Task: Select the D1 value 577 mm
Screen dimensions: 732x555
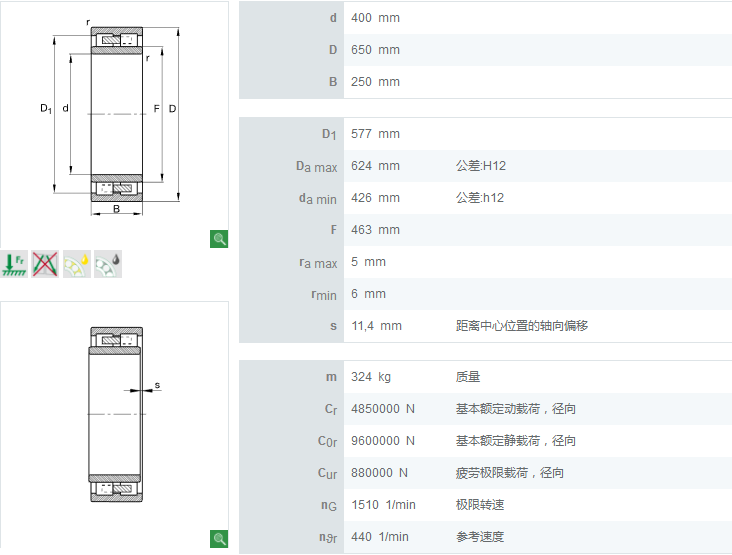Action: (x=375, y=134)
